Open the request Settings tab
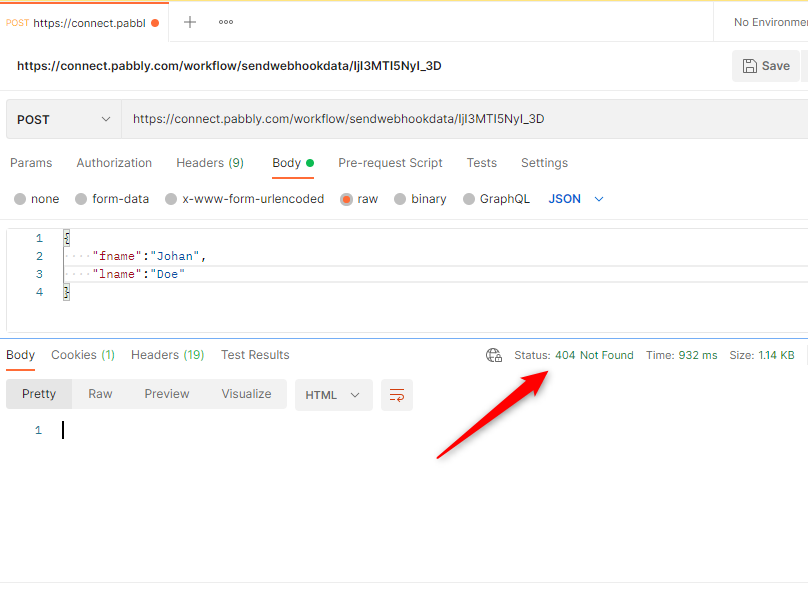The image size is (808, 599). (544, 163)
